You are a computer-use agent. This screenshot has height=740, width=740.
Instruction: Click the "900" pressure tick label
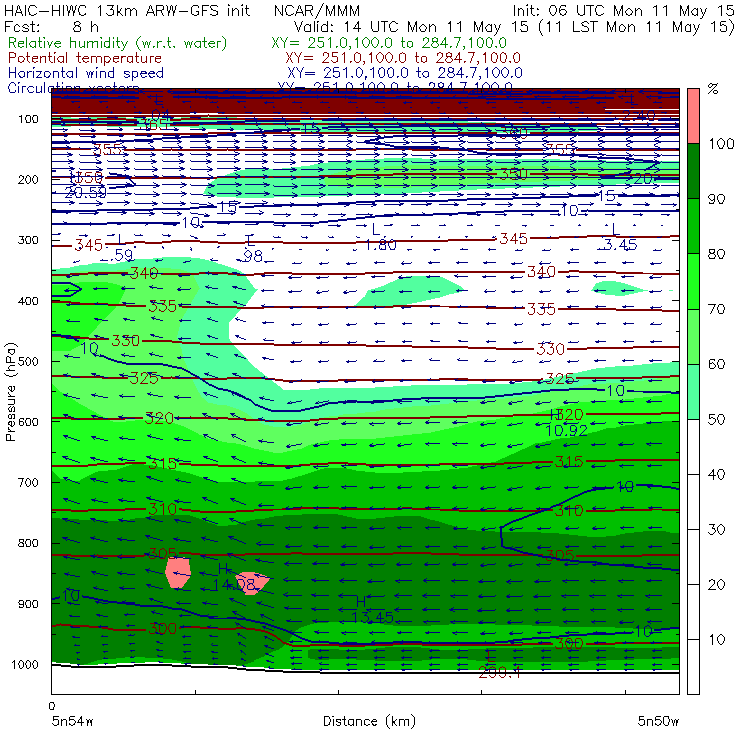(28, 604)
